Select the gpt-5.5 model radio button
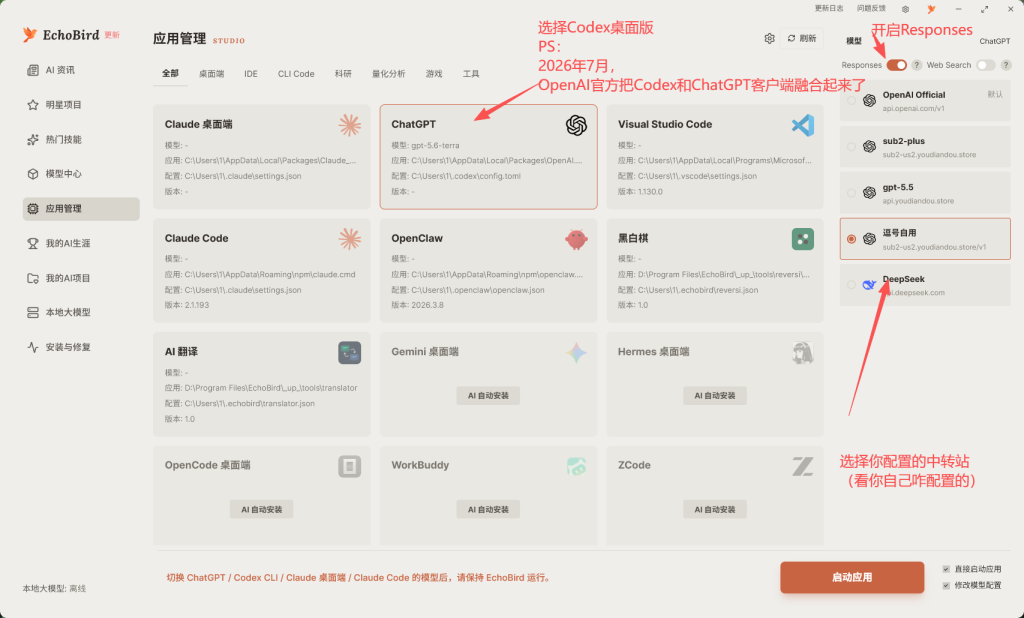The width and height of the screenshot is (1024, 618). [851, 193]
